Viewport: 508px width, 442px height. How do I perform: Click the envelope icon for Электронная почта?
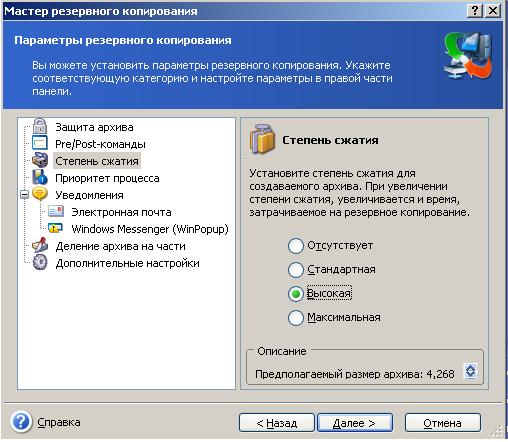(x=56, y=211)
